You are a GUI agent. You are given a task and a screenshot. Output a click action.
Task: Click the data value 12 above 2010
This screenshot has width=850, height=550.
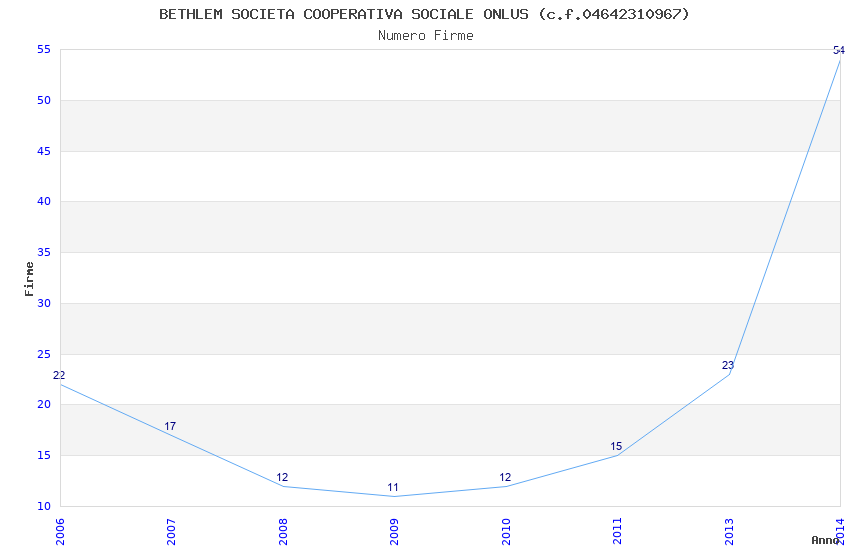pos(505,477)
